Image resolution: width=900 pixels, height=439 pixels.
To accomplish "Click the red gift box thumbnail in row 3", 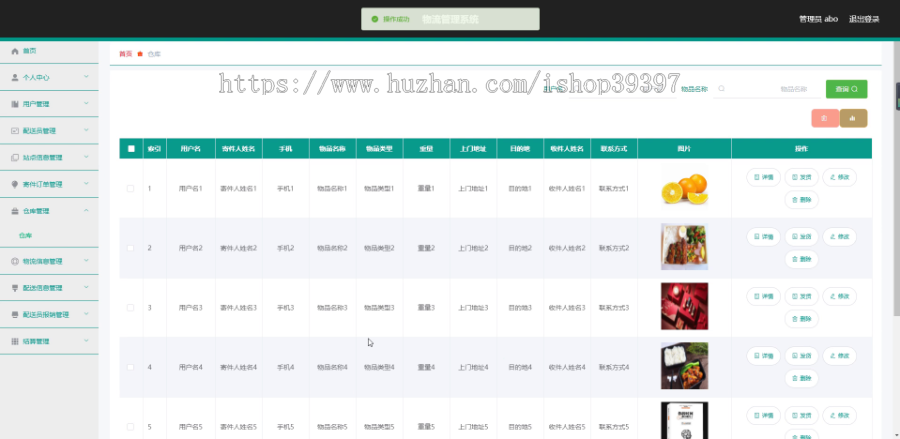I will click(x=684, y=306).
